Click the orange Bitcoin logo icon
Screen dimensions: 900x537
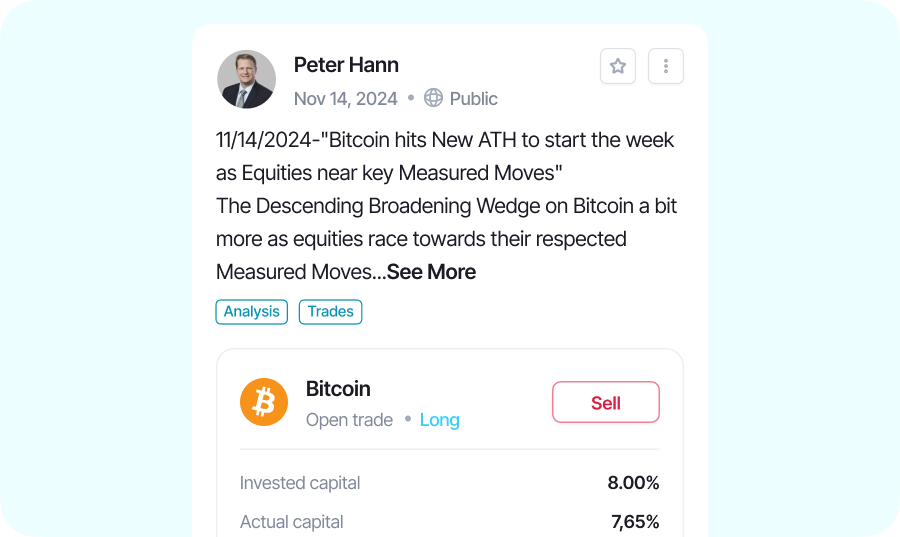[264, 402]
